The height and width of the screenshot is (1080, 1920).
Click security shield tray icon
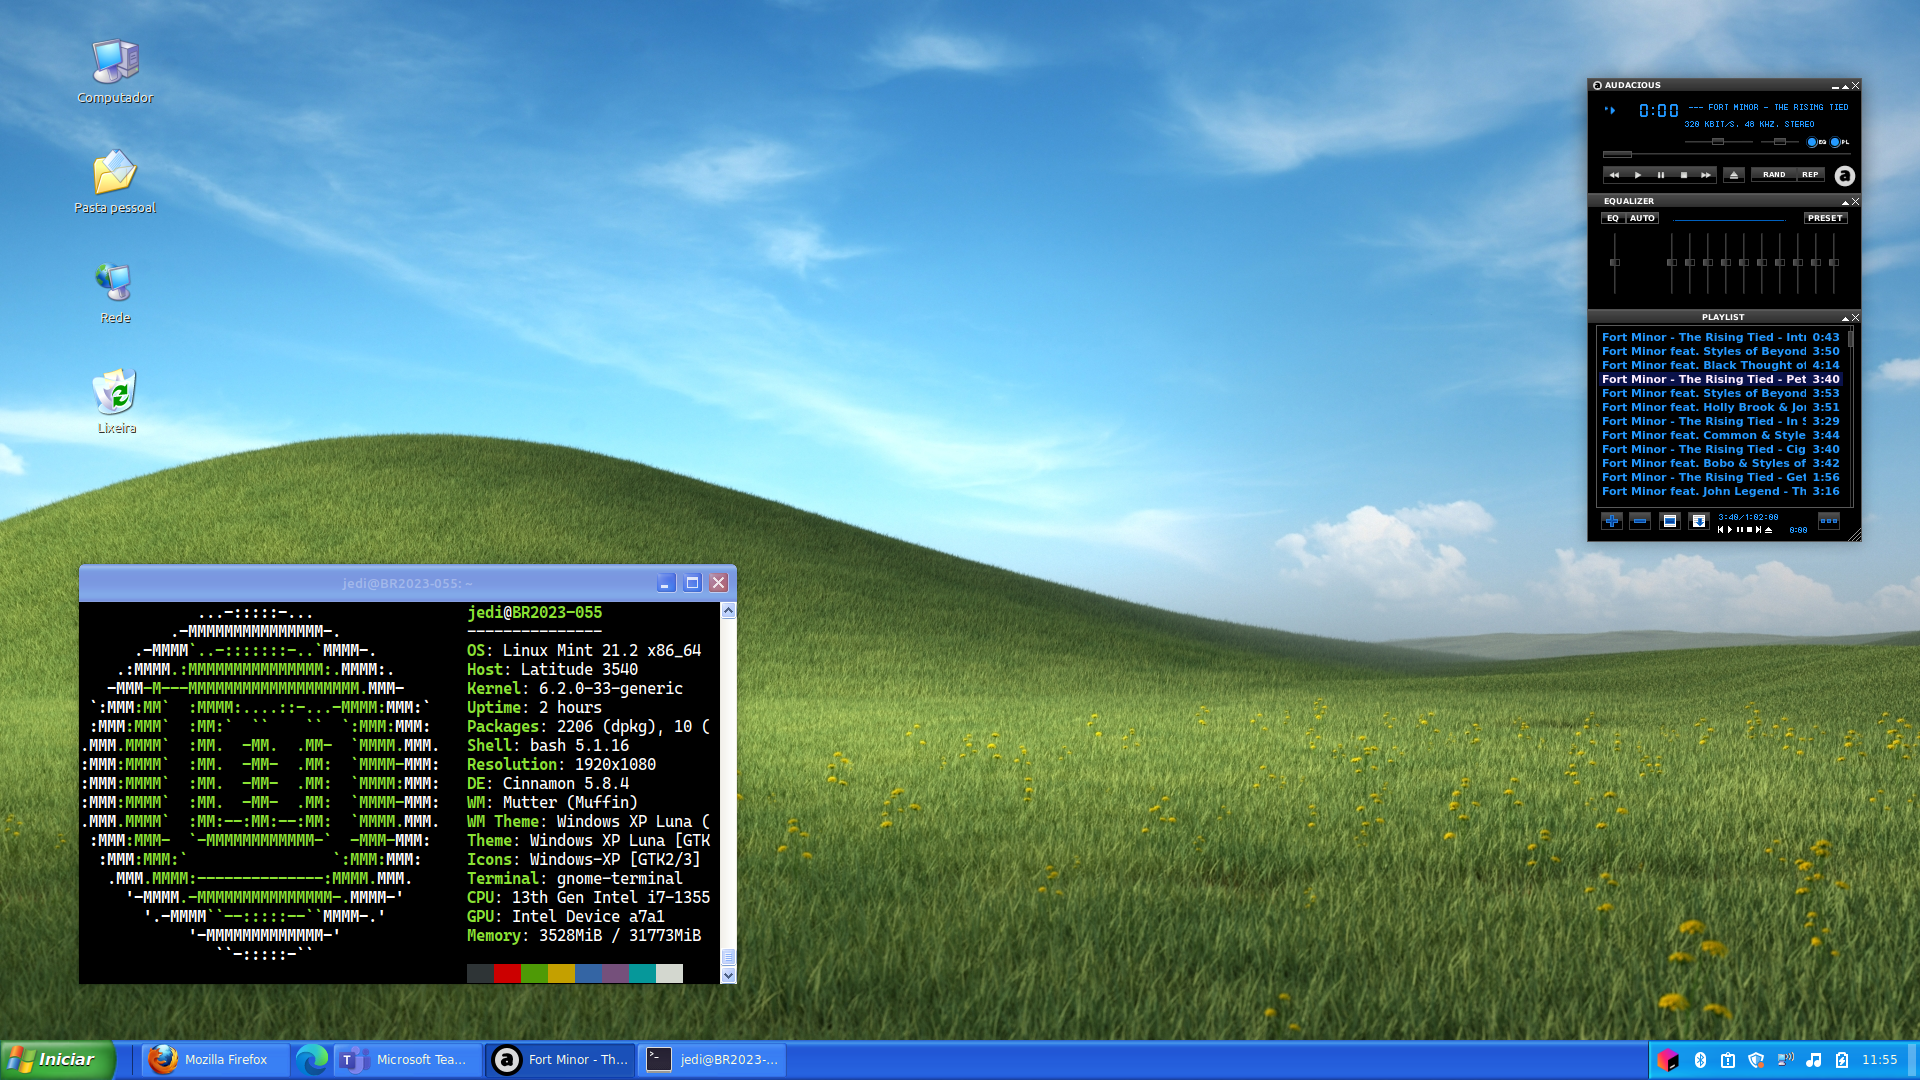coord(1756,1060)
